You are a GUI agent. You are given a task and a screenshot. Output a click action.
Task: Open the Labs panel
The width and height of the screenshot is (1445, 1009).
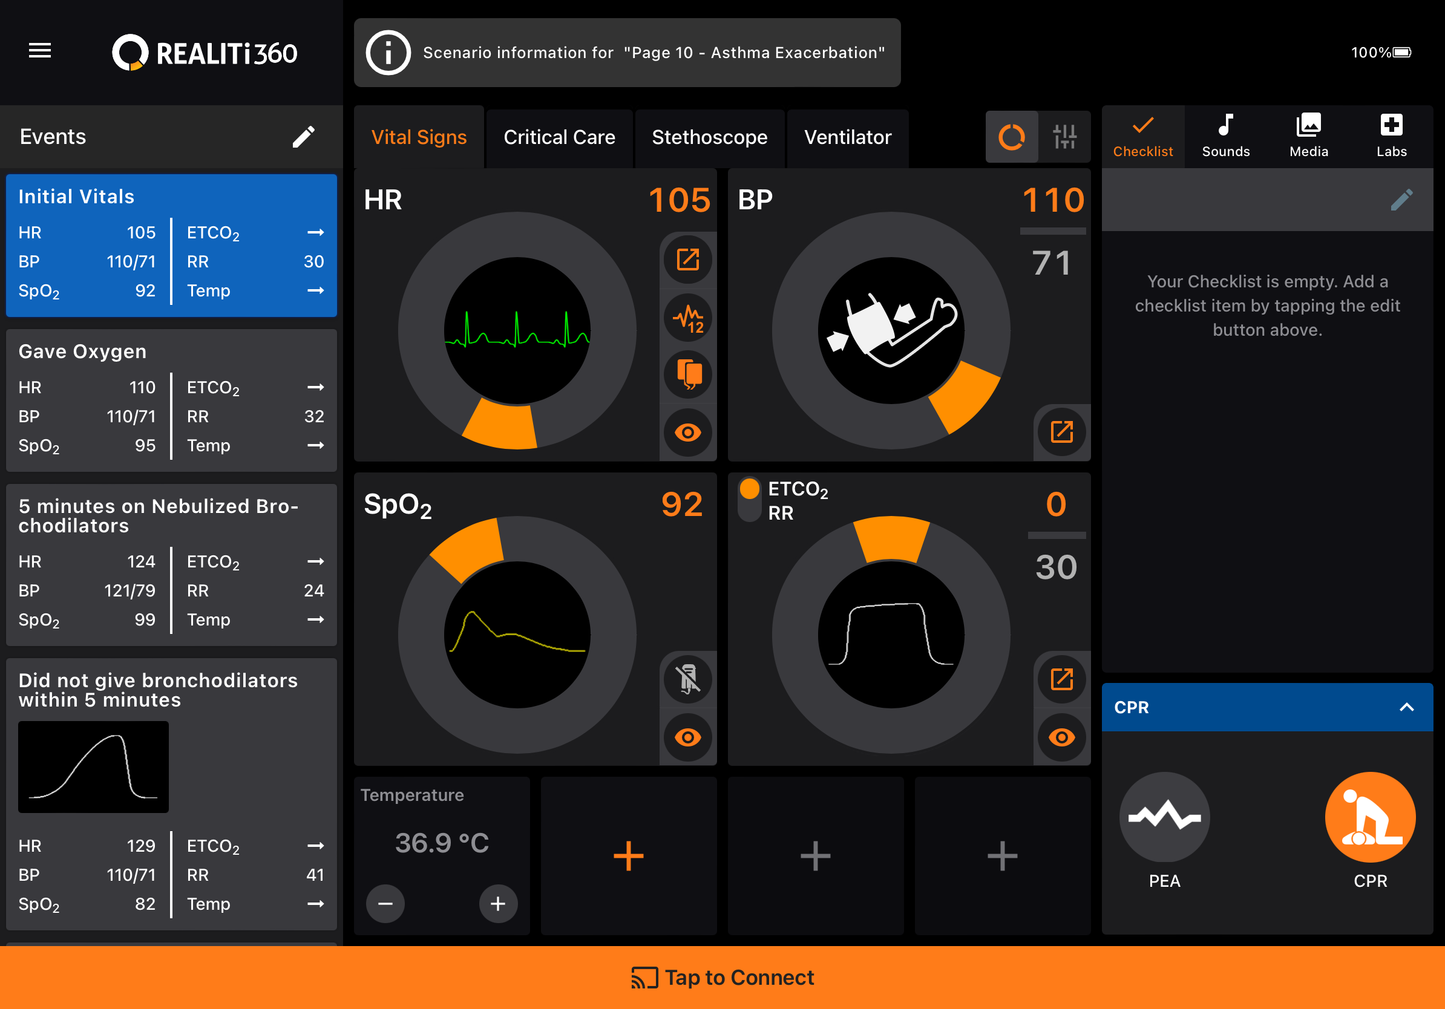pyautogui.click(x=1391, y=137)
